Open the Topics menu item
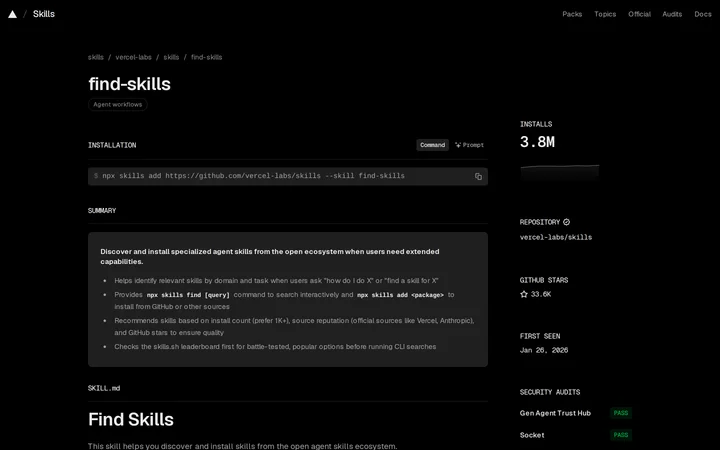The height and width of the screenshot is (450, 720). pos(605,14)
